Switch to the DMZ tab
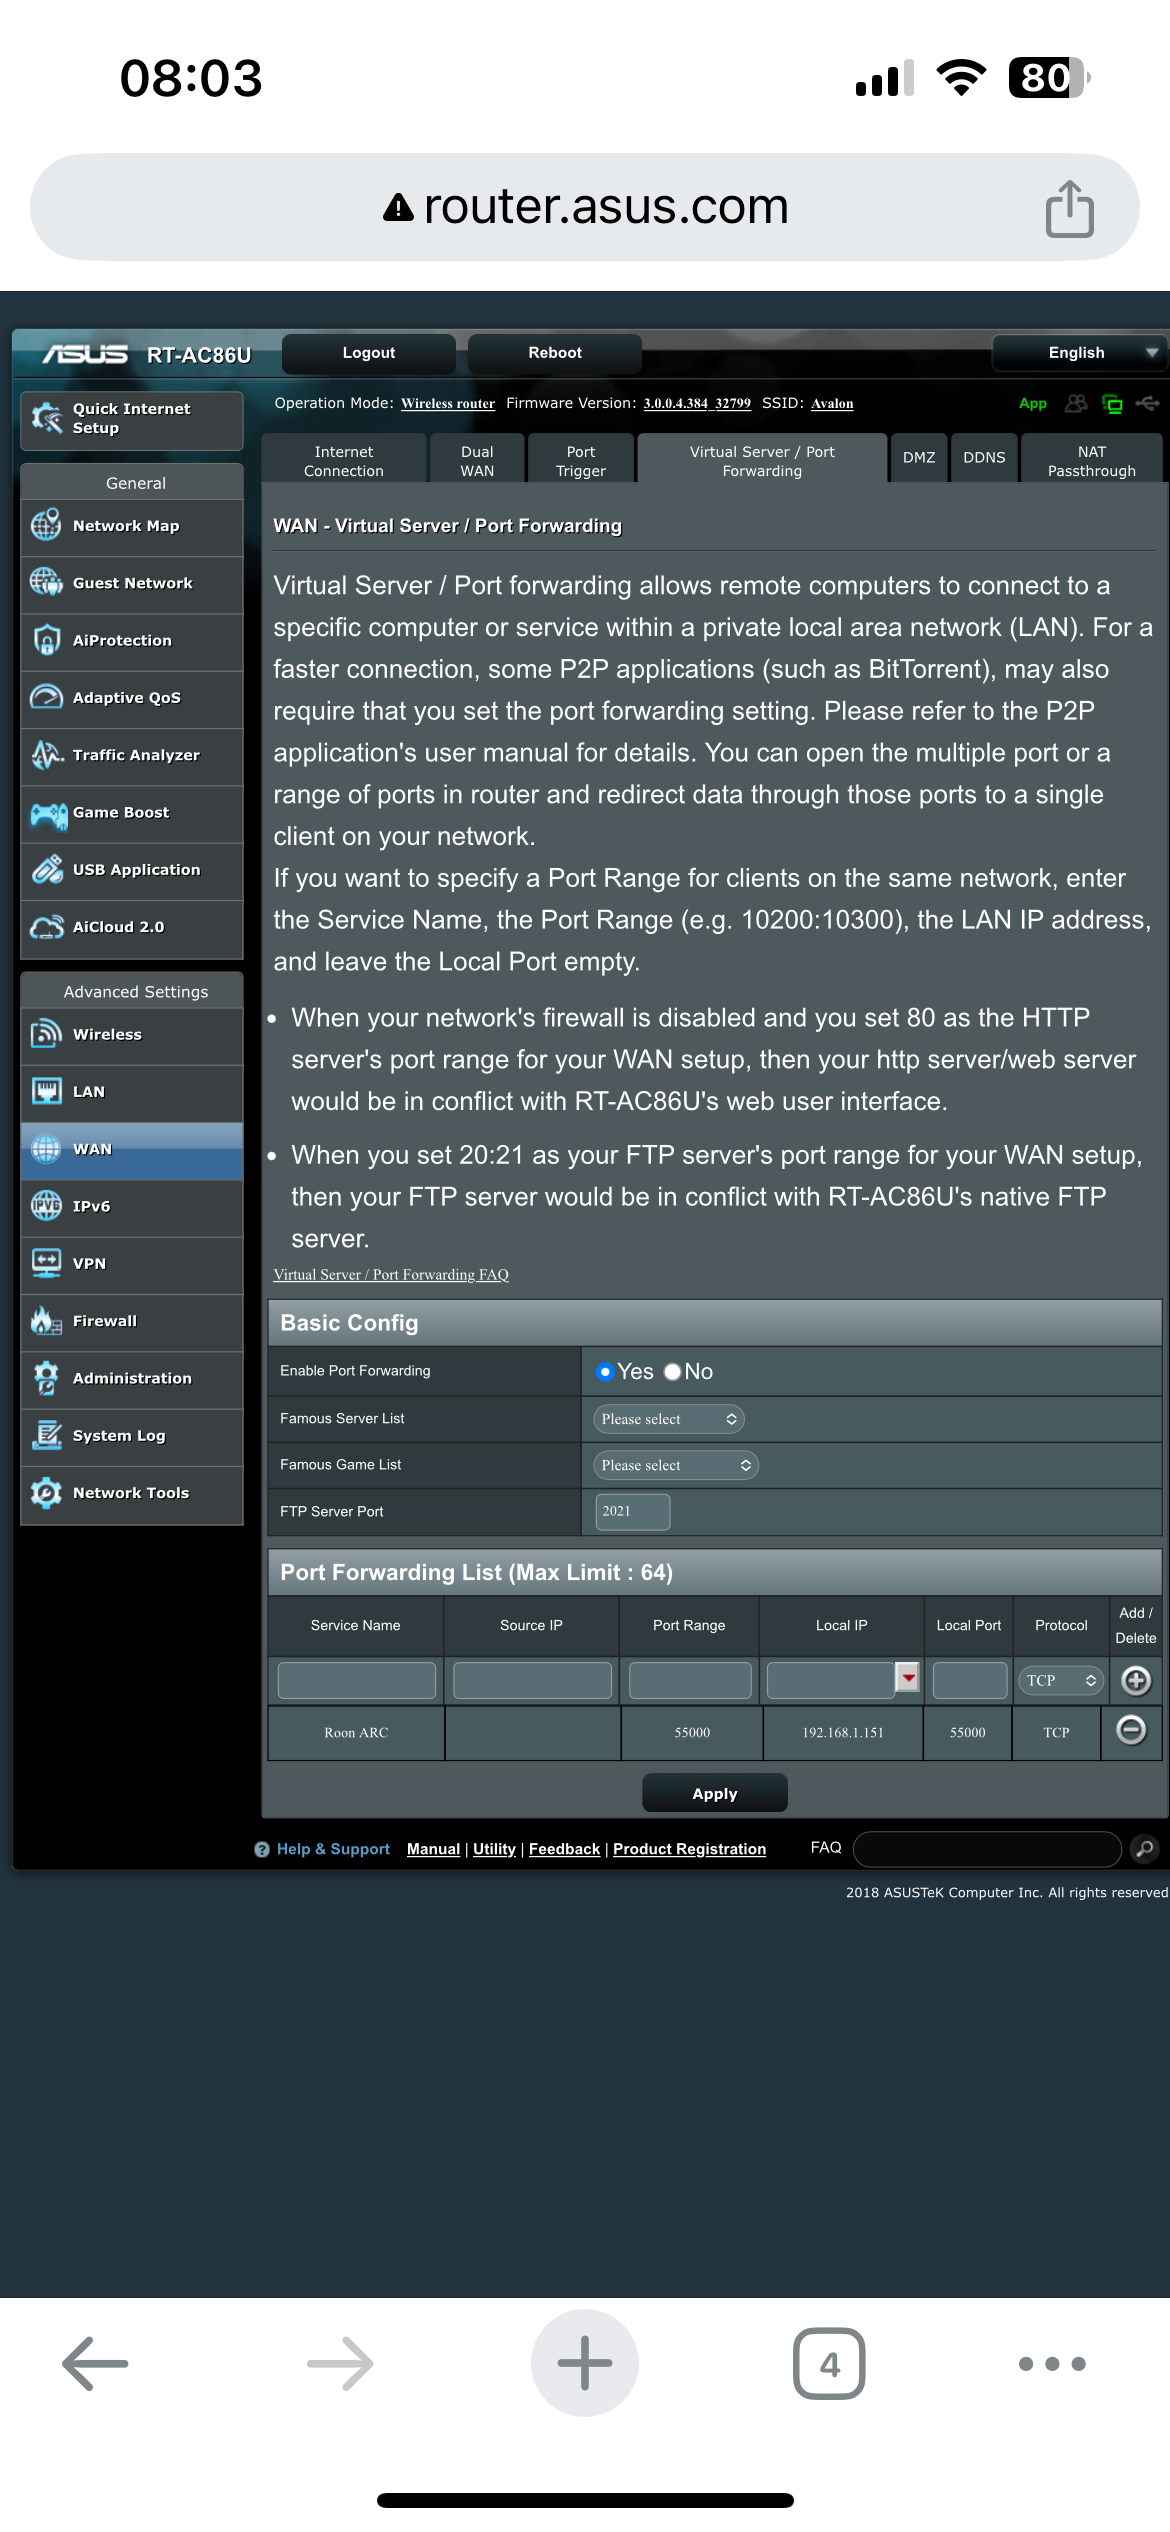Viewport: 1170px width, 2532px height. coord(919,458)
